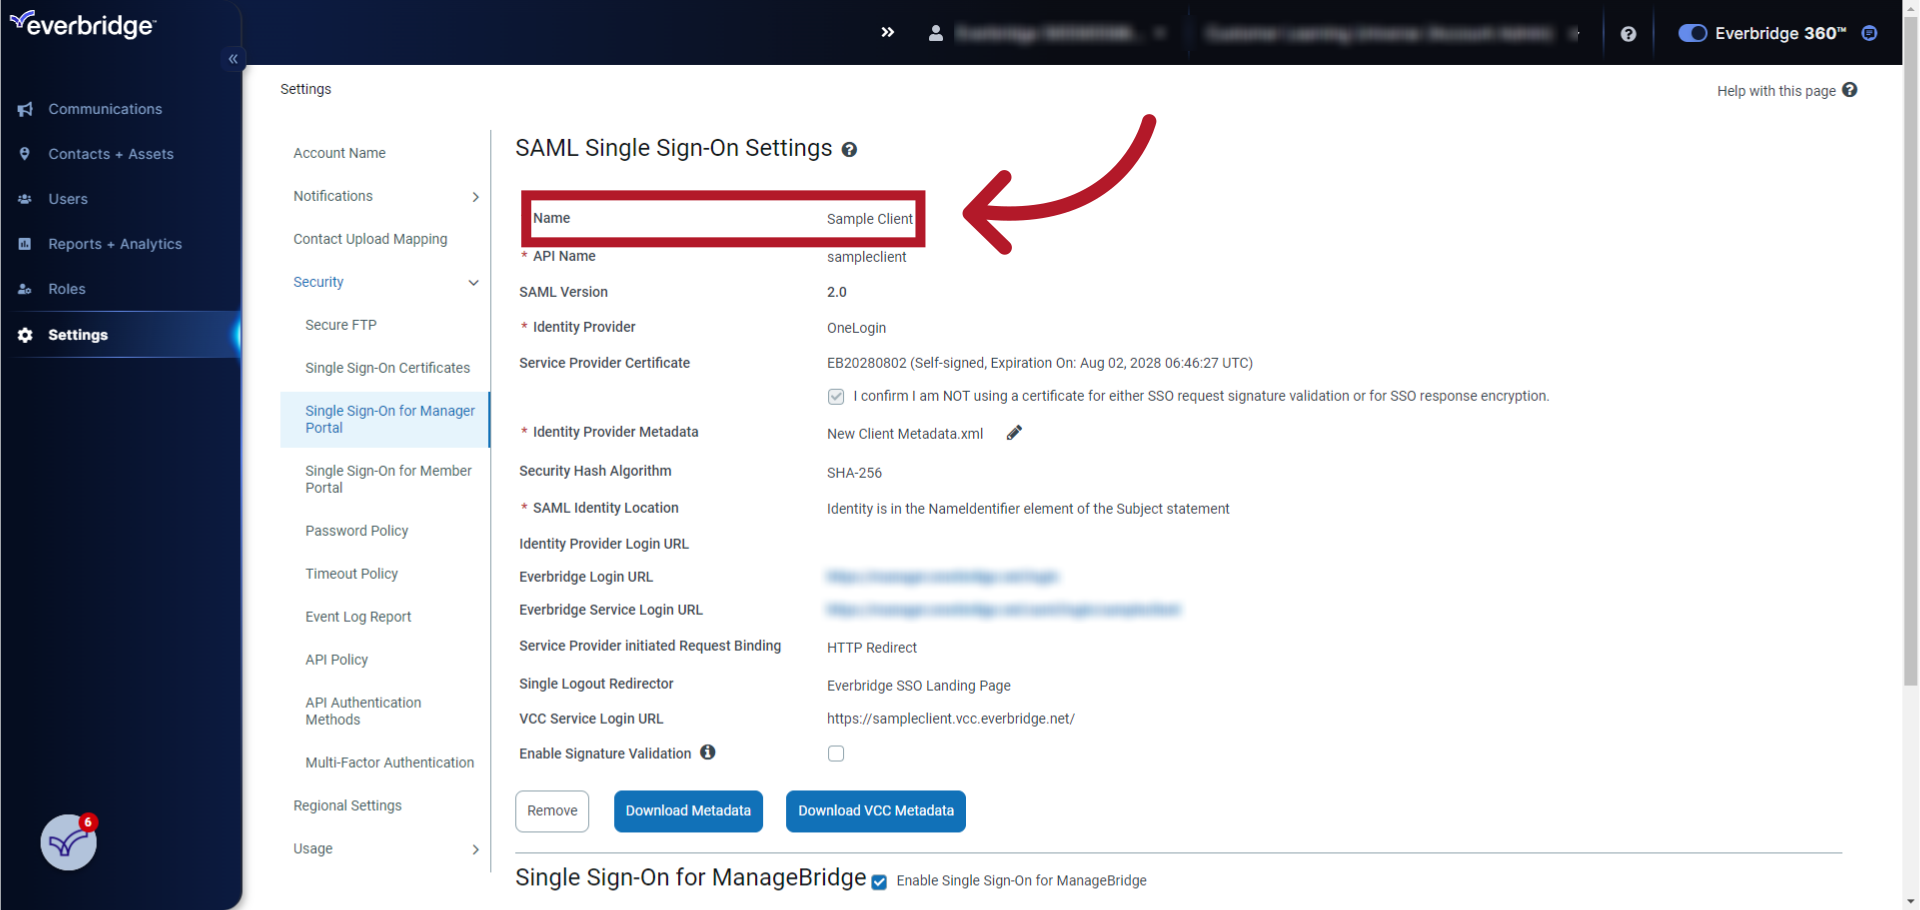
Task: Disable Single Sign-On for ManageBridge
Action: (878, 882)
